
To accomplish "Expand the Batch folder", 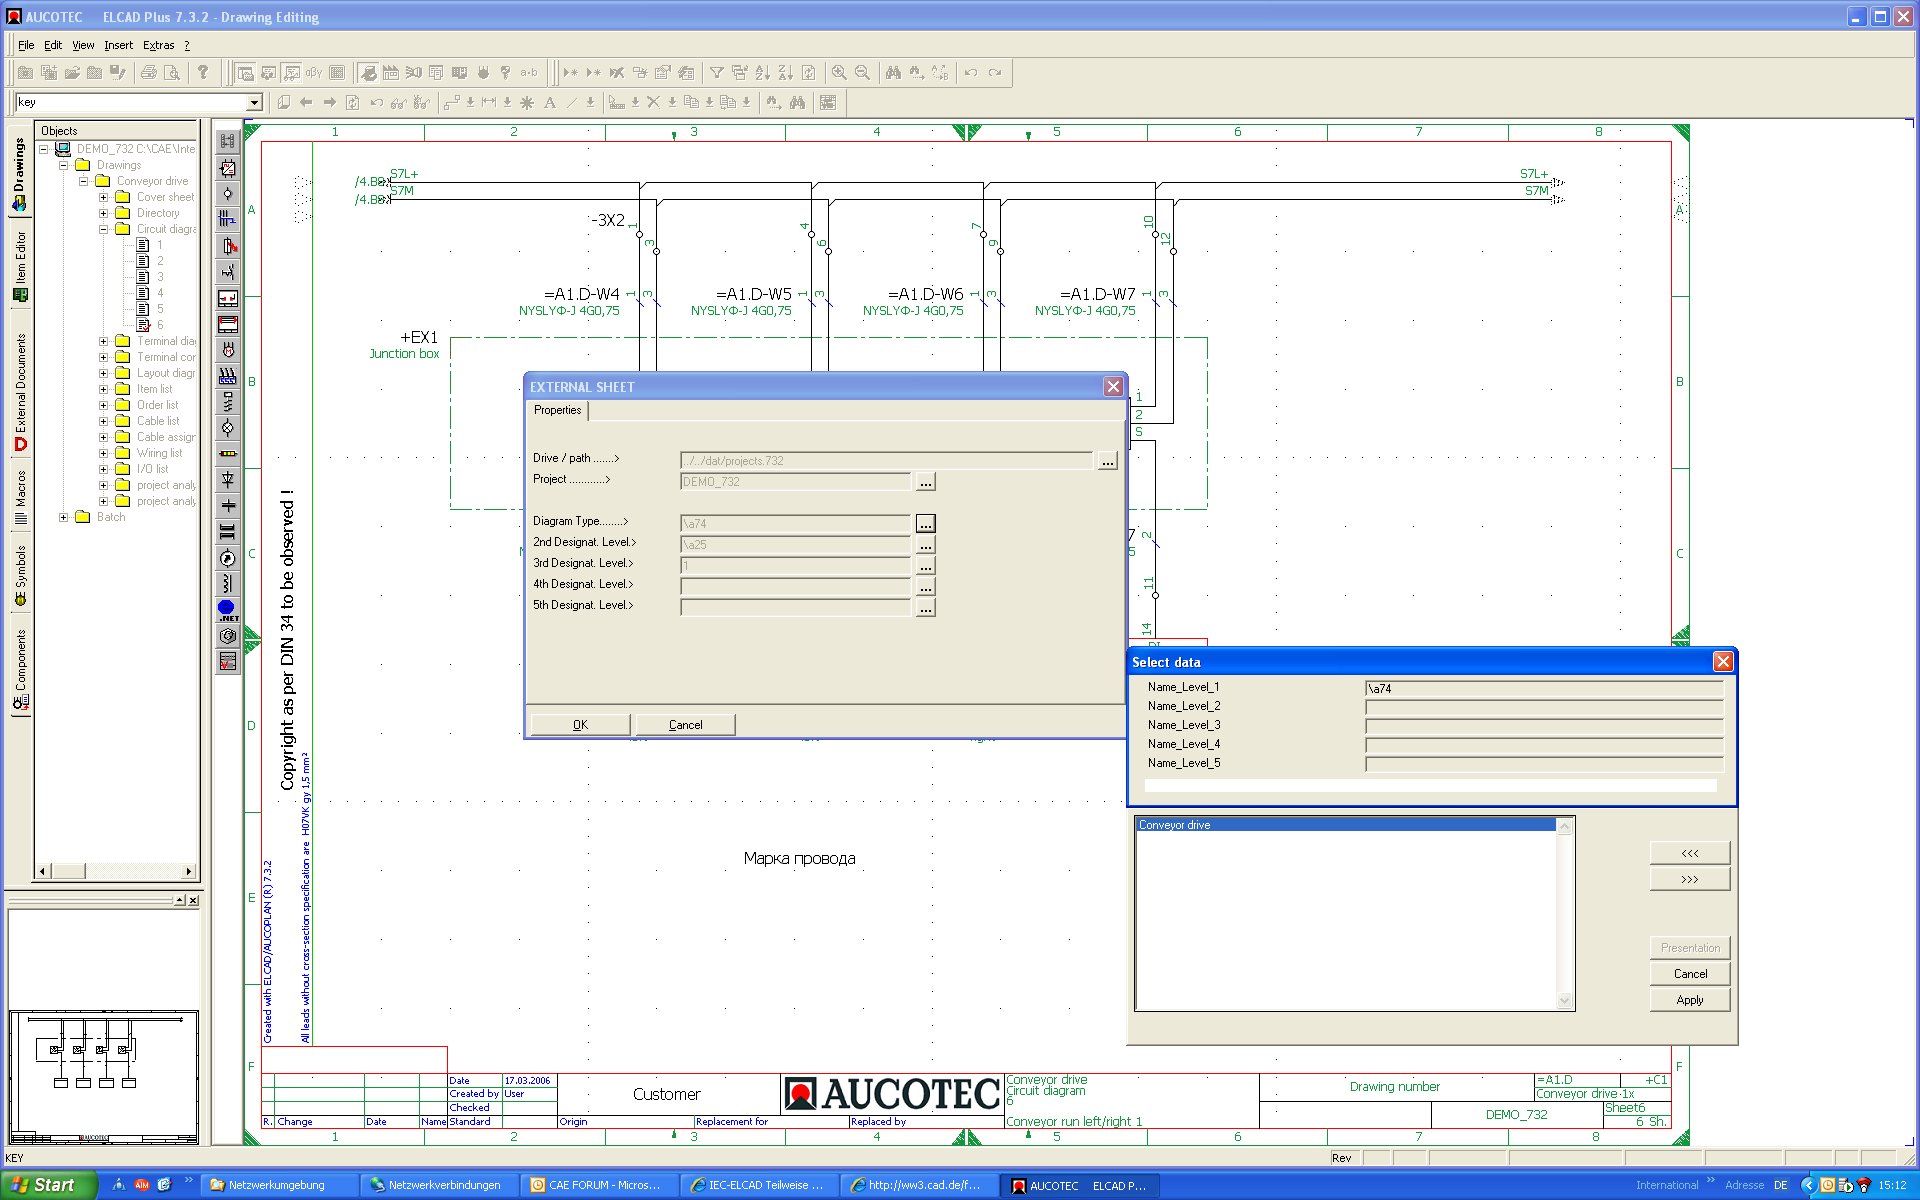I will pyautogui.click(x=64, y=517).
